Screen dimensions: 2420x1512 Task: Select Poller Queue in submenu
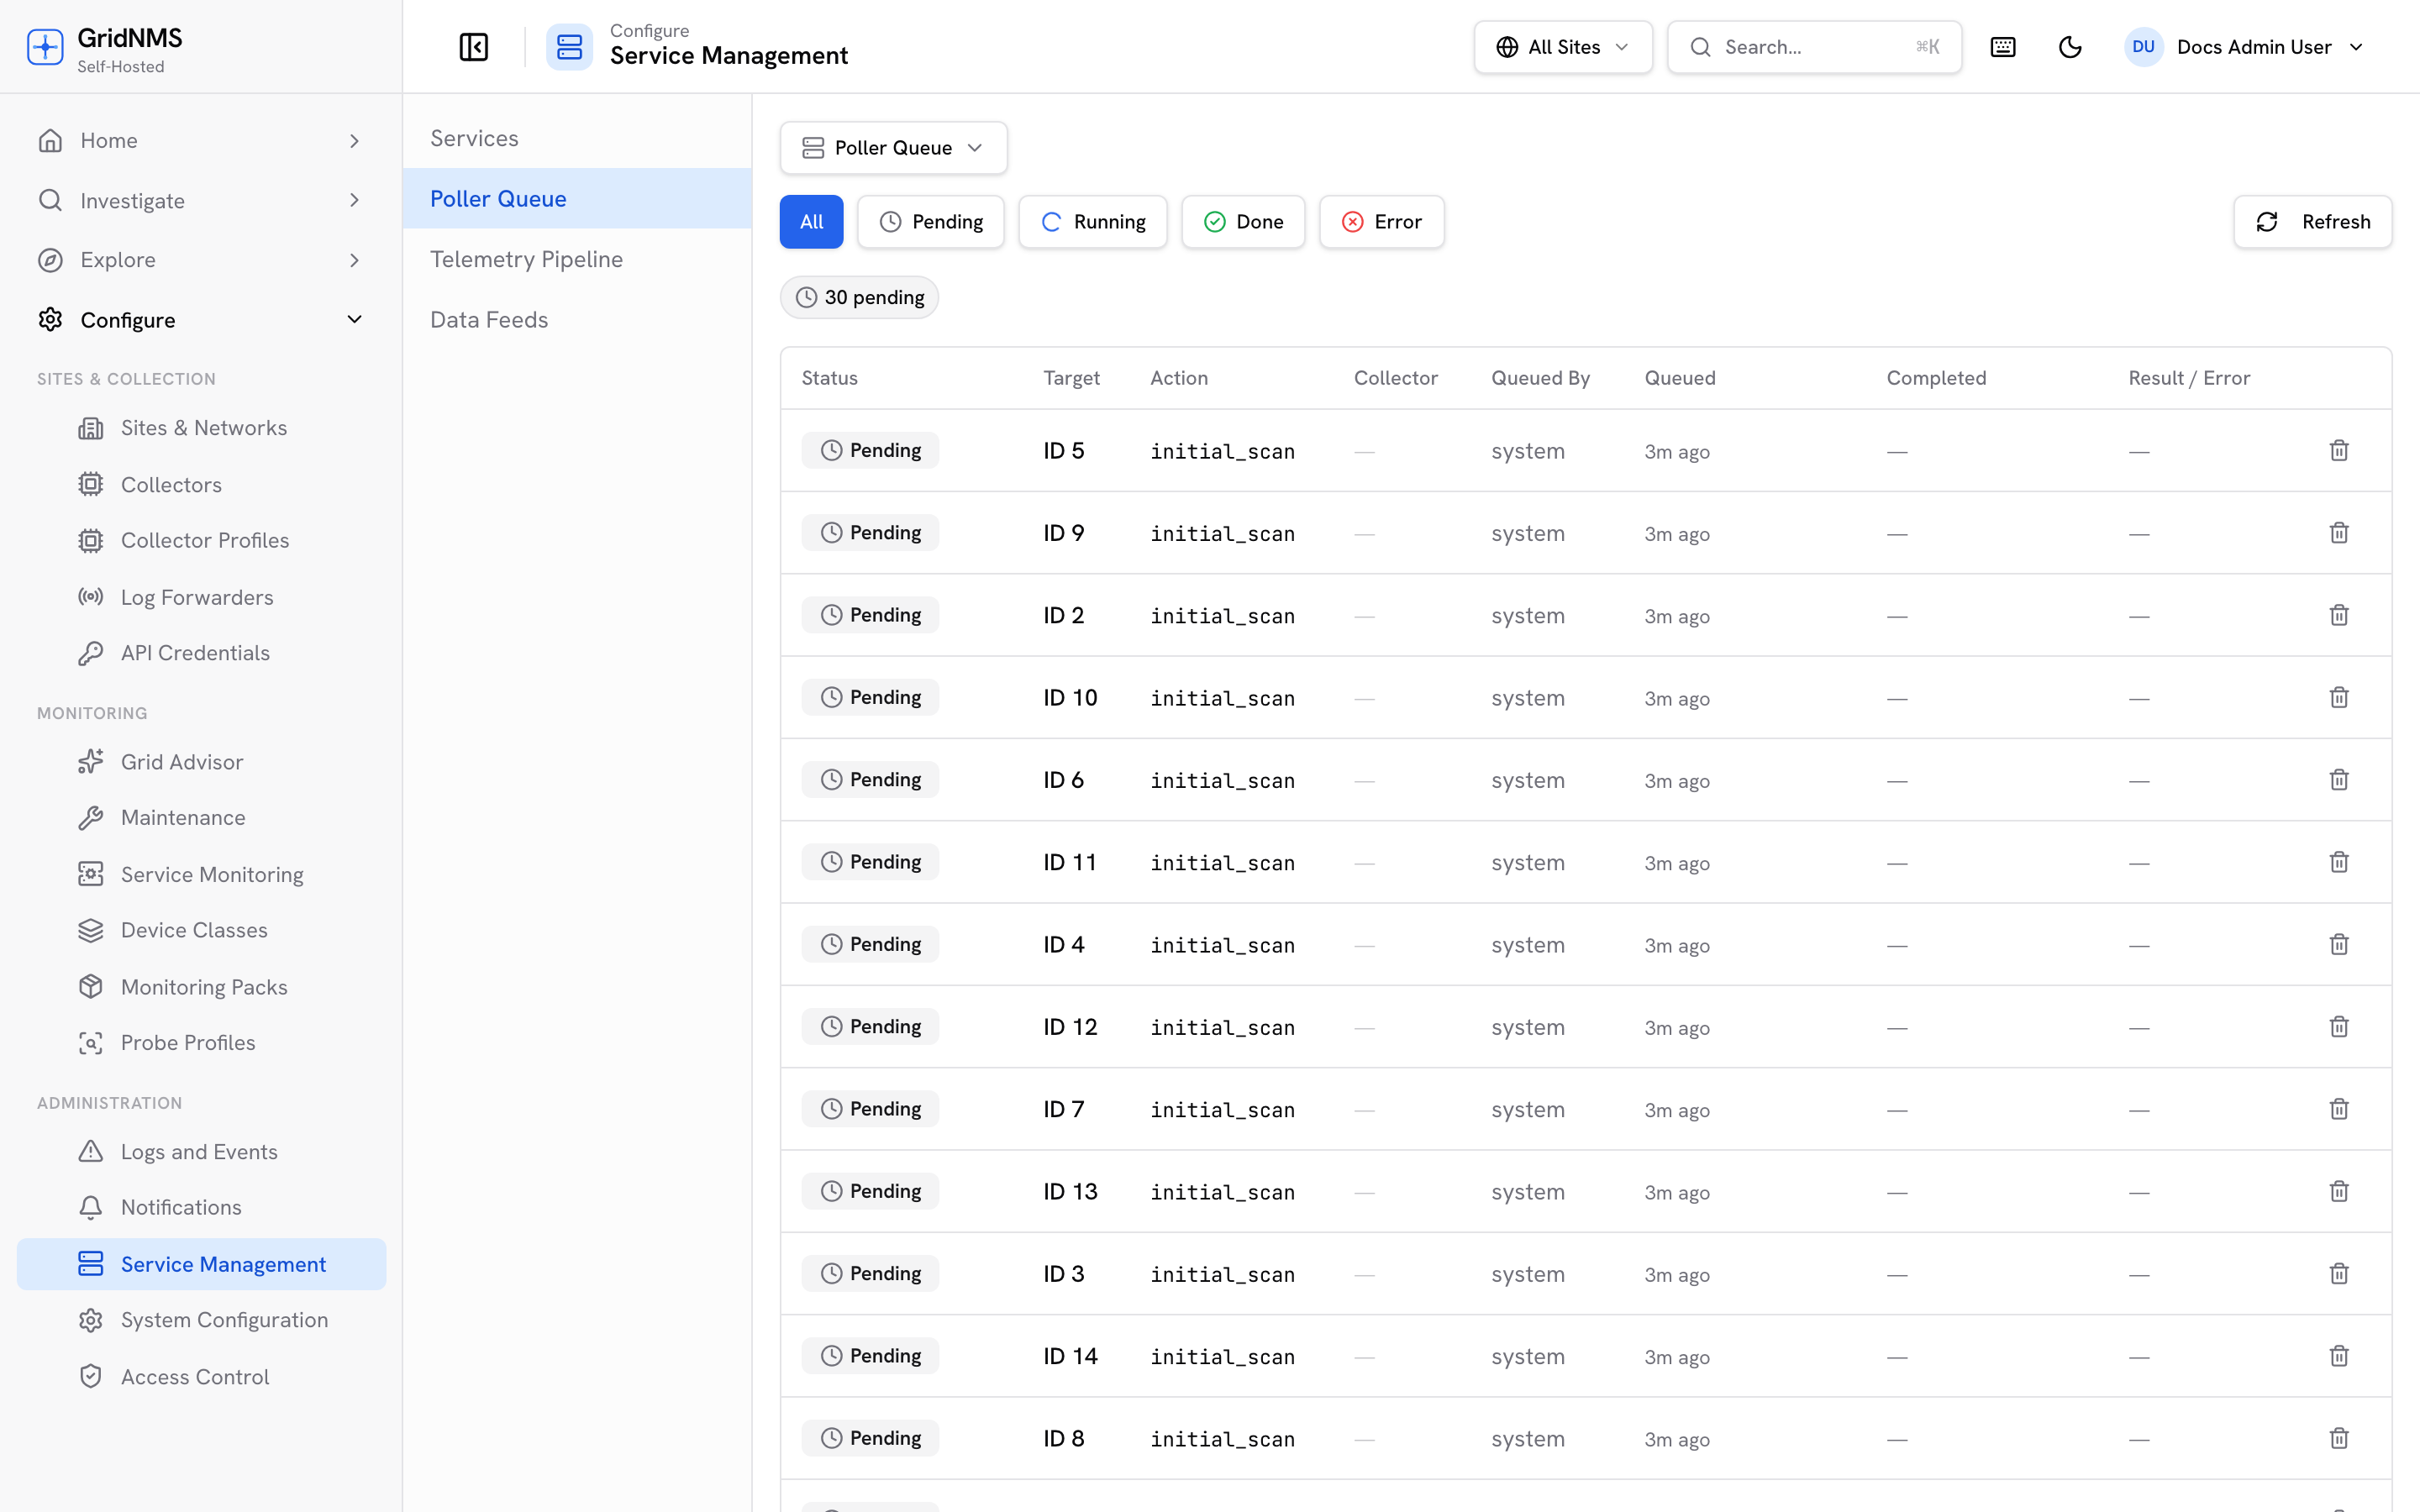(x=577, y=199)
